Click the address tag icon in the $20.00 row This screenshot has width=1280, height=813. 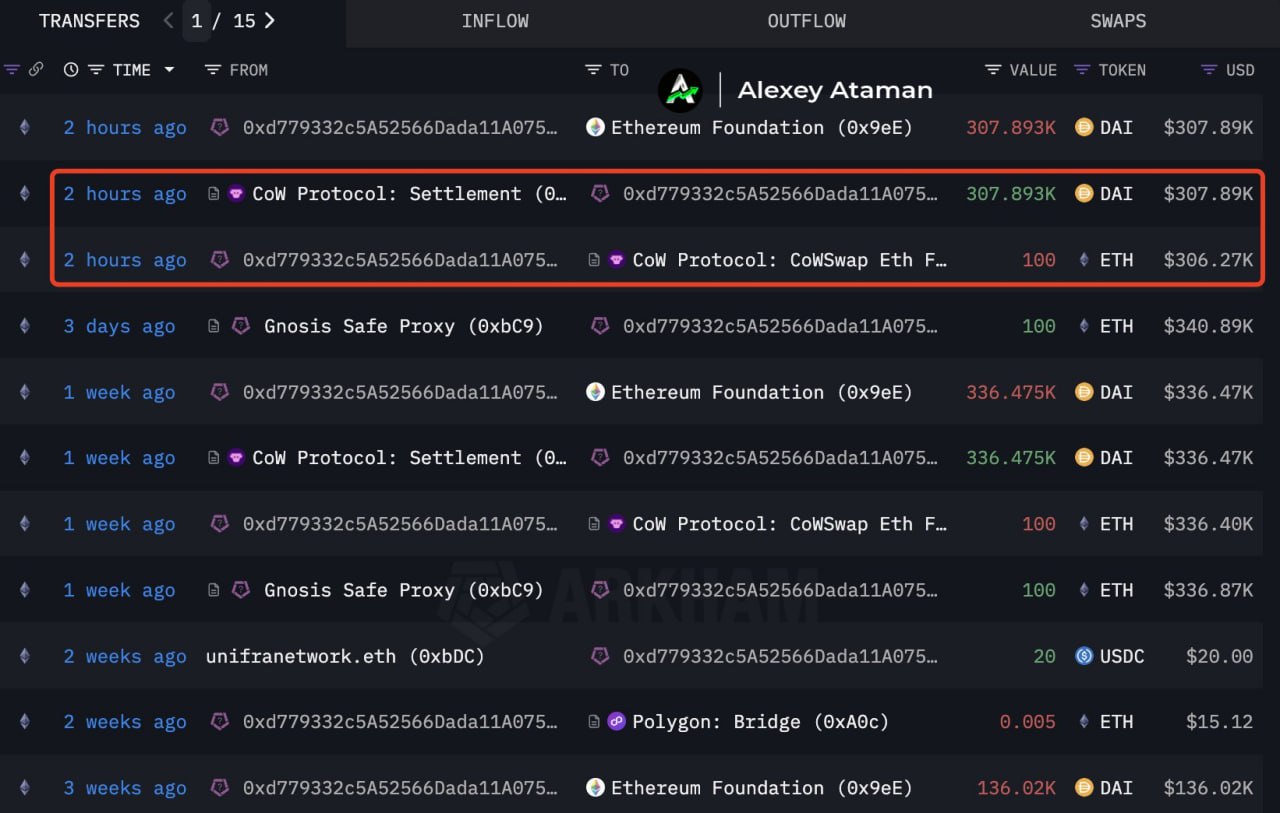pos(599,656)
